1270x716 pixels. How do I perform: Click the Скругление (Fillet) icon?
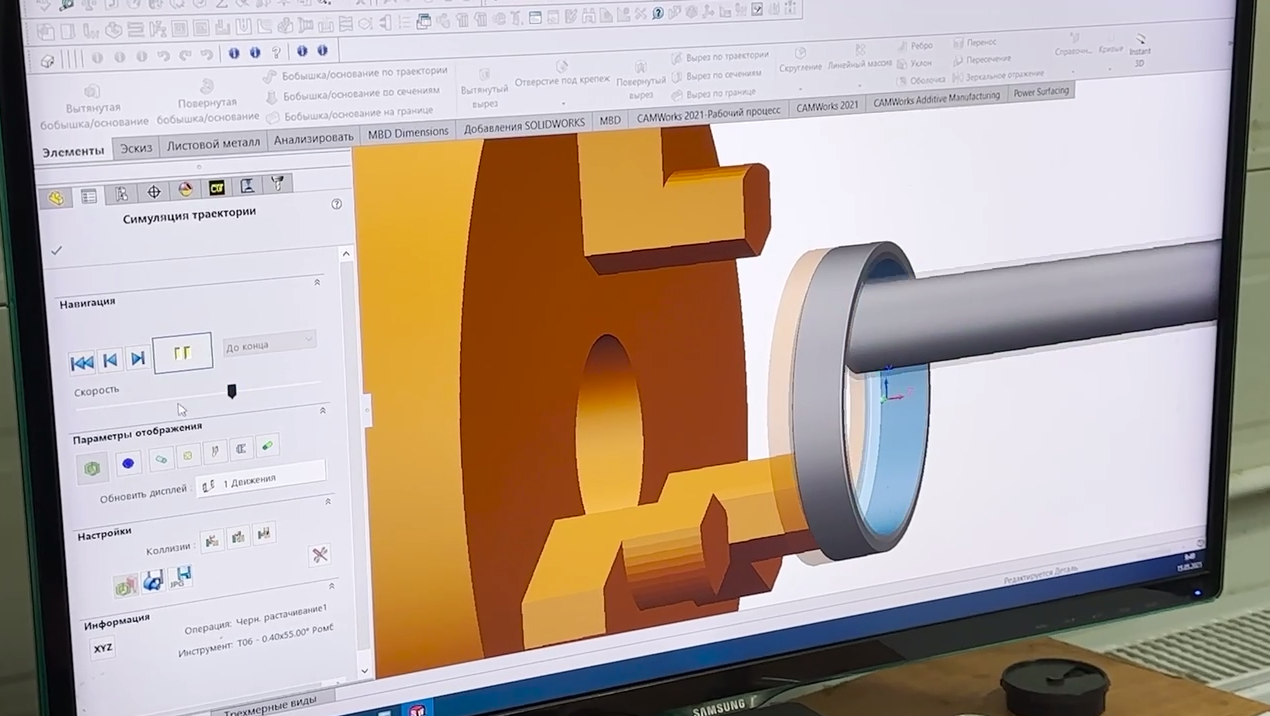pyautogui.click(x=798, y=58)
